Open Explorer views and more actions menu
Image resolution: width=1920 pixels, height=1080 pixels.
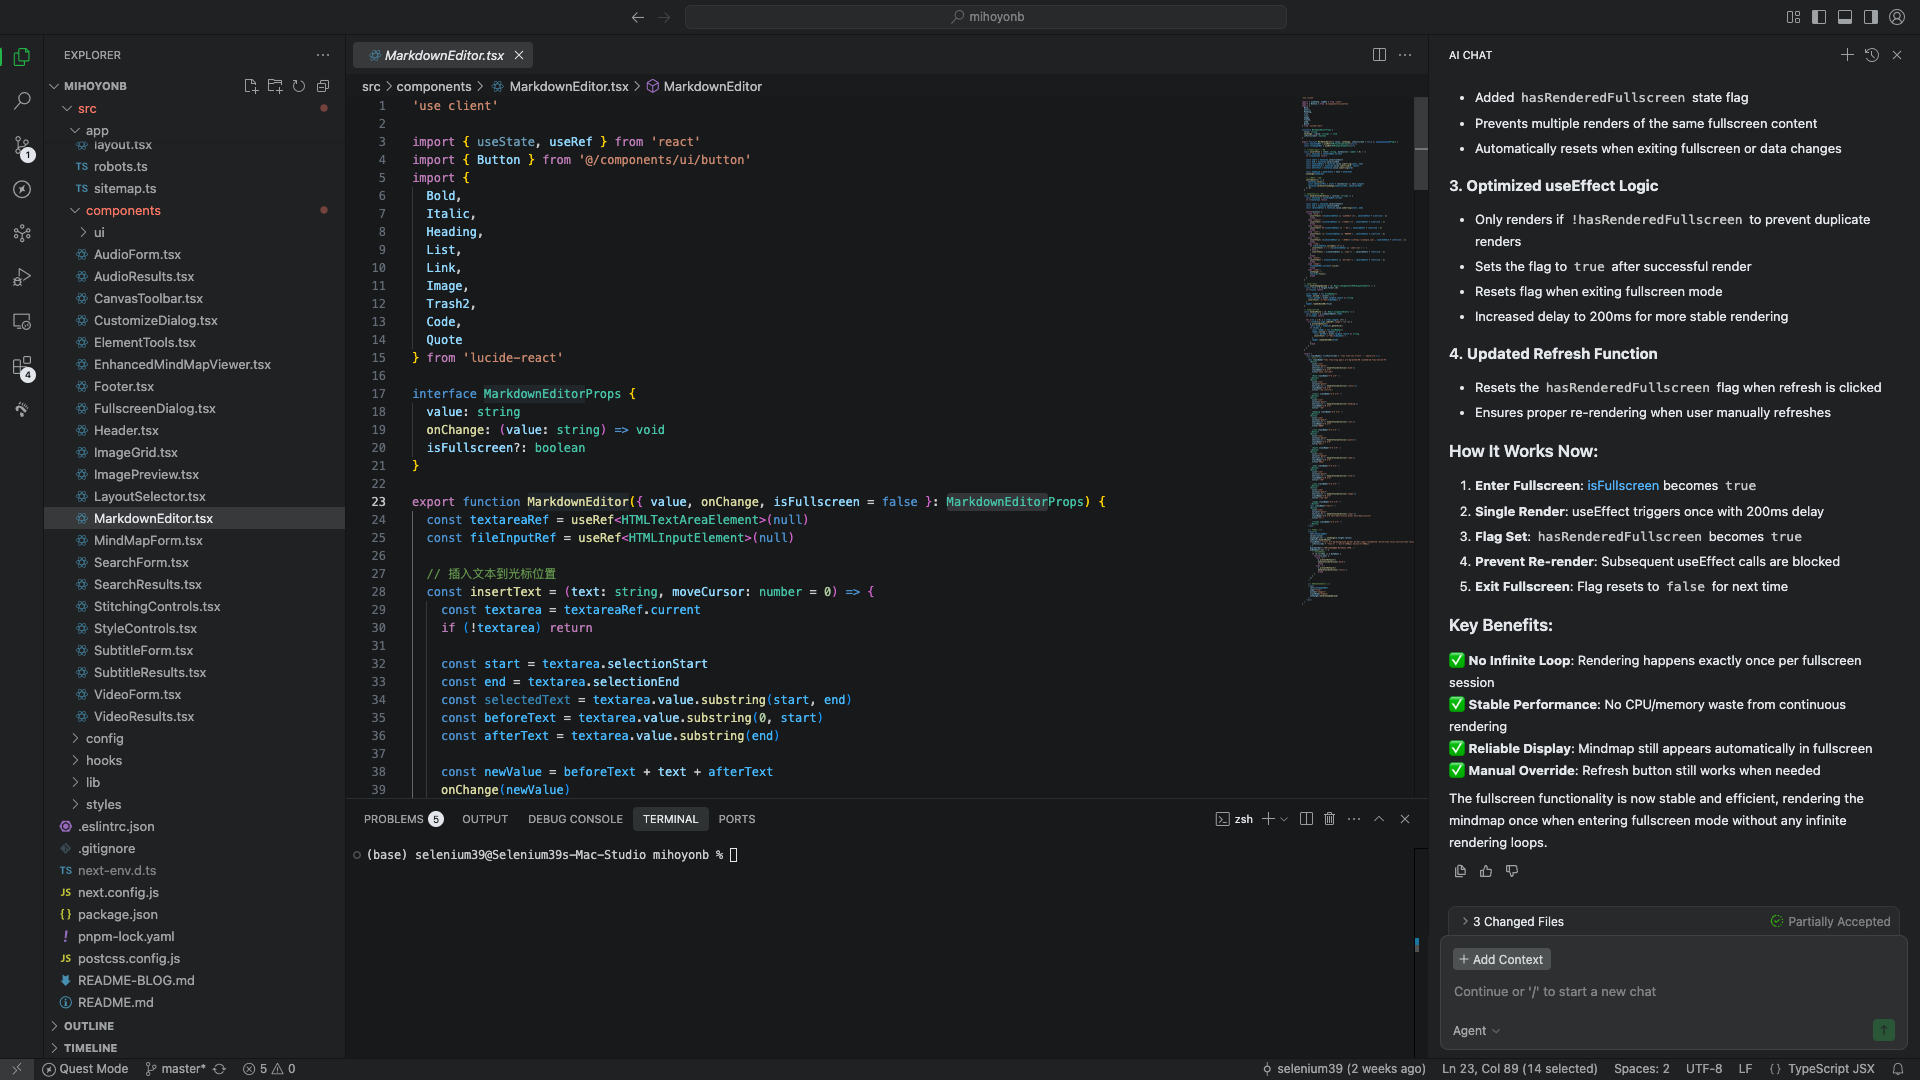(323, 55)
